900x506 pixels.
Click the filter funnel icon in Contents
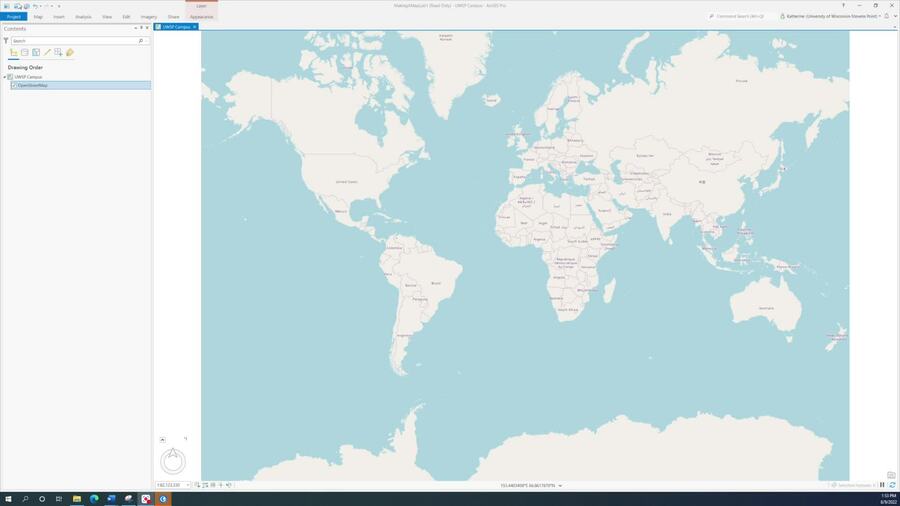click(6, 41)
